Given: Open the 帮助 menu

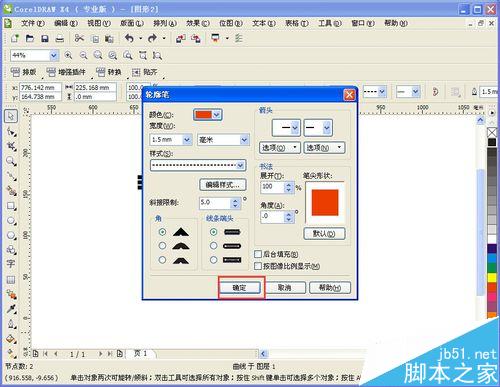Looking at the screenshot, I should 396,23.
